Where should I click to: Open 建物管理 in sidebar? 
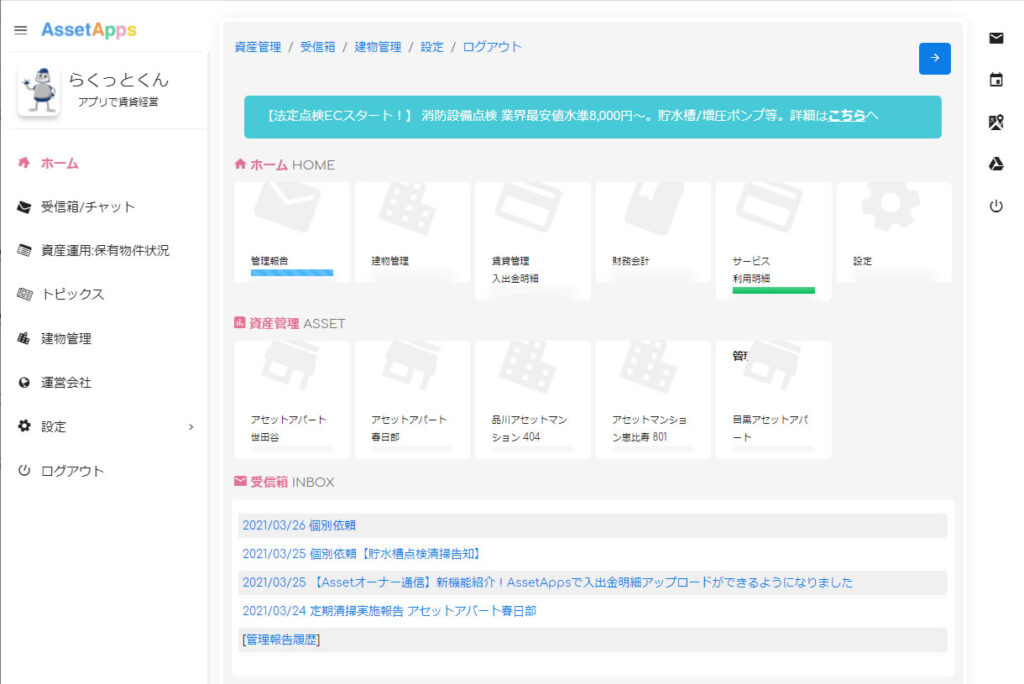tap(66, 338)
